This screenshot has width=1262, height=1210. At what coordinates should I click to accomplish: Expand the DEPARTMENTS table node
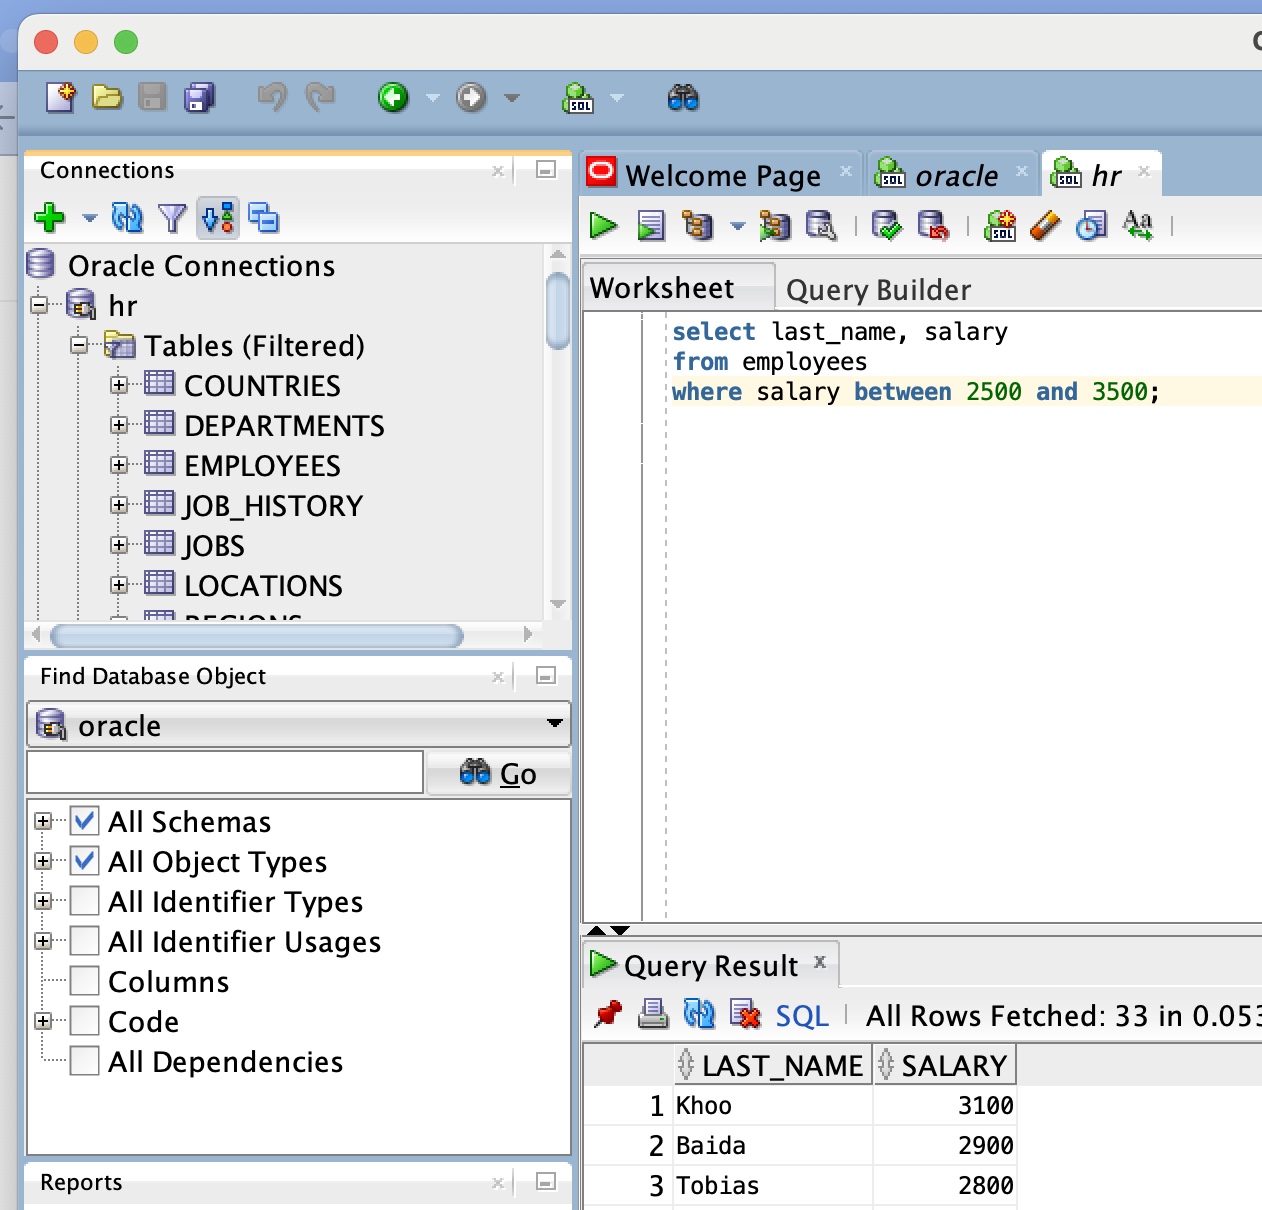click(119, 425)
